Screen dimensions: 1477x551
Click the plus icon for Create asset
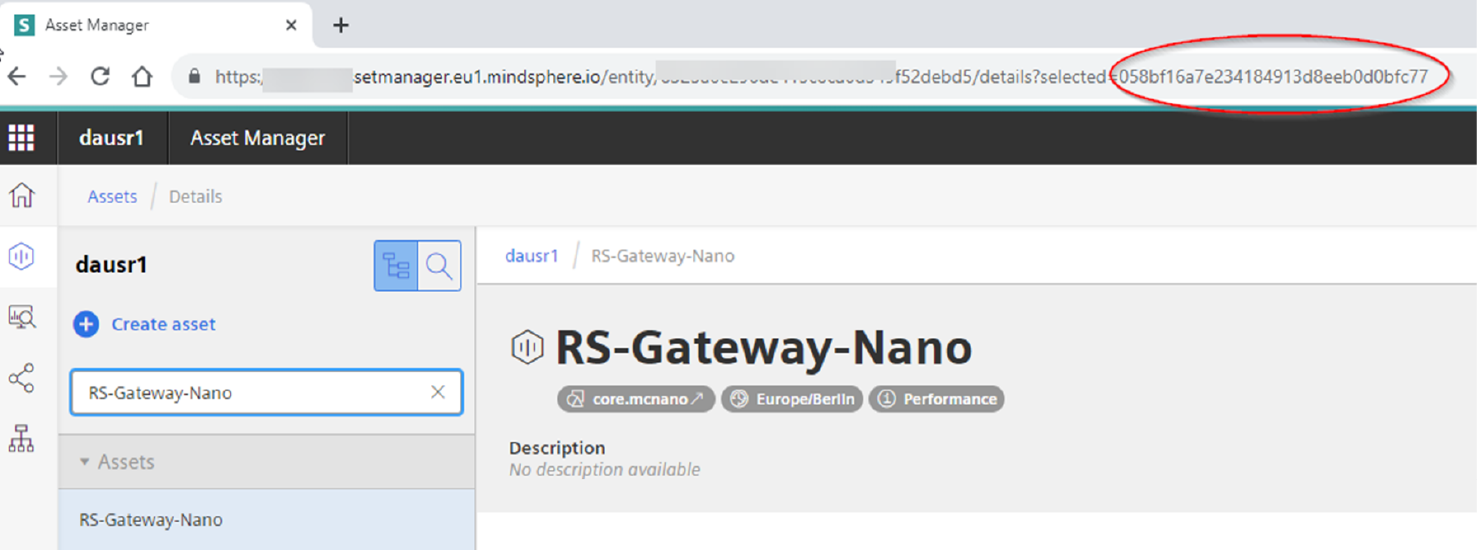coord(86,324)
